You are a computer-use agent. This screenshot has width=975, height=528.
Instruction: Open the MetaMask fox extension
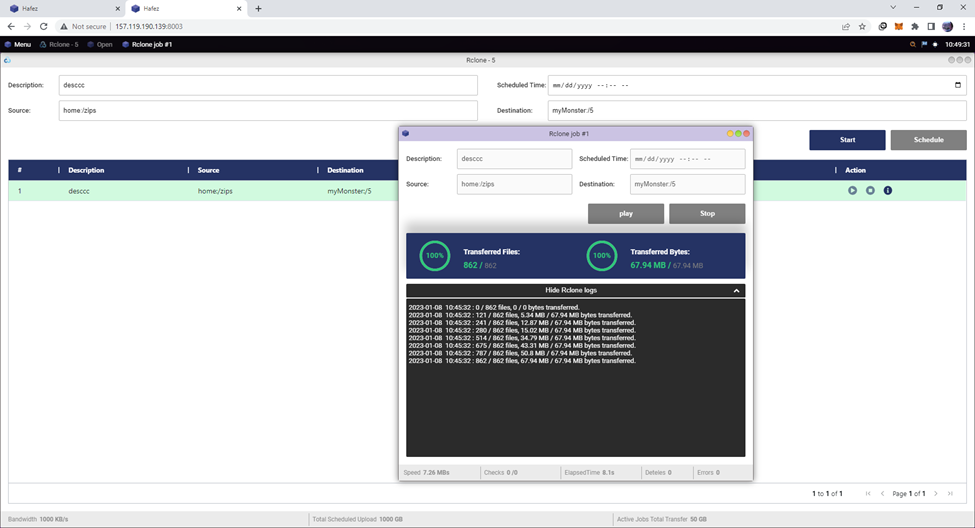pyautogui.click(x=898, y=26)
